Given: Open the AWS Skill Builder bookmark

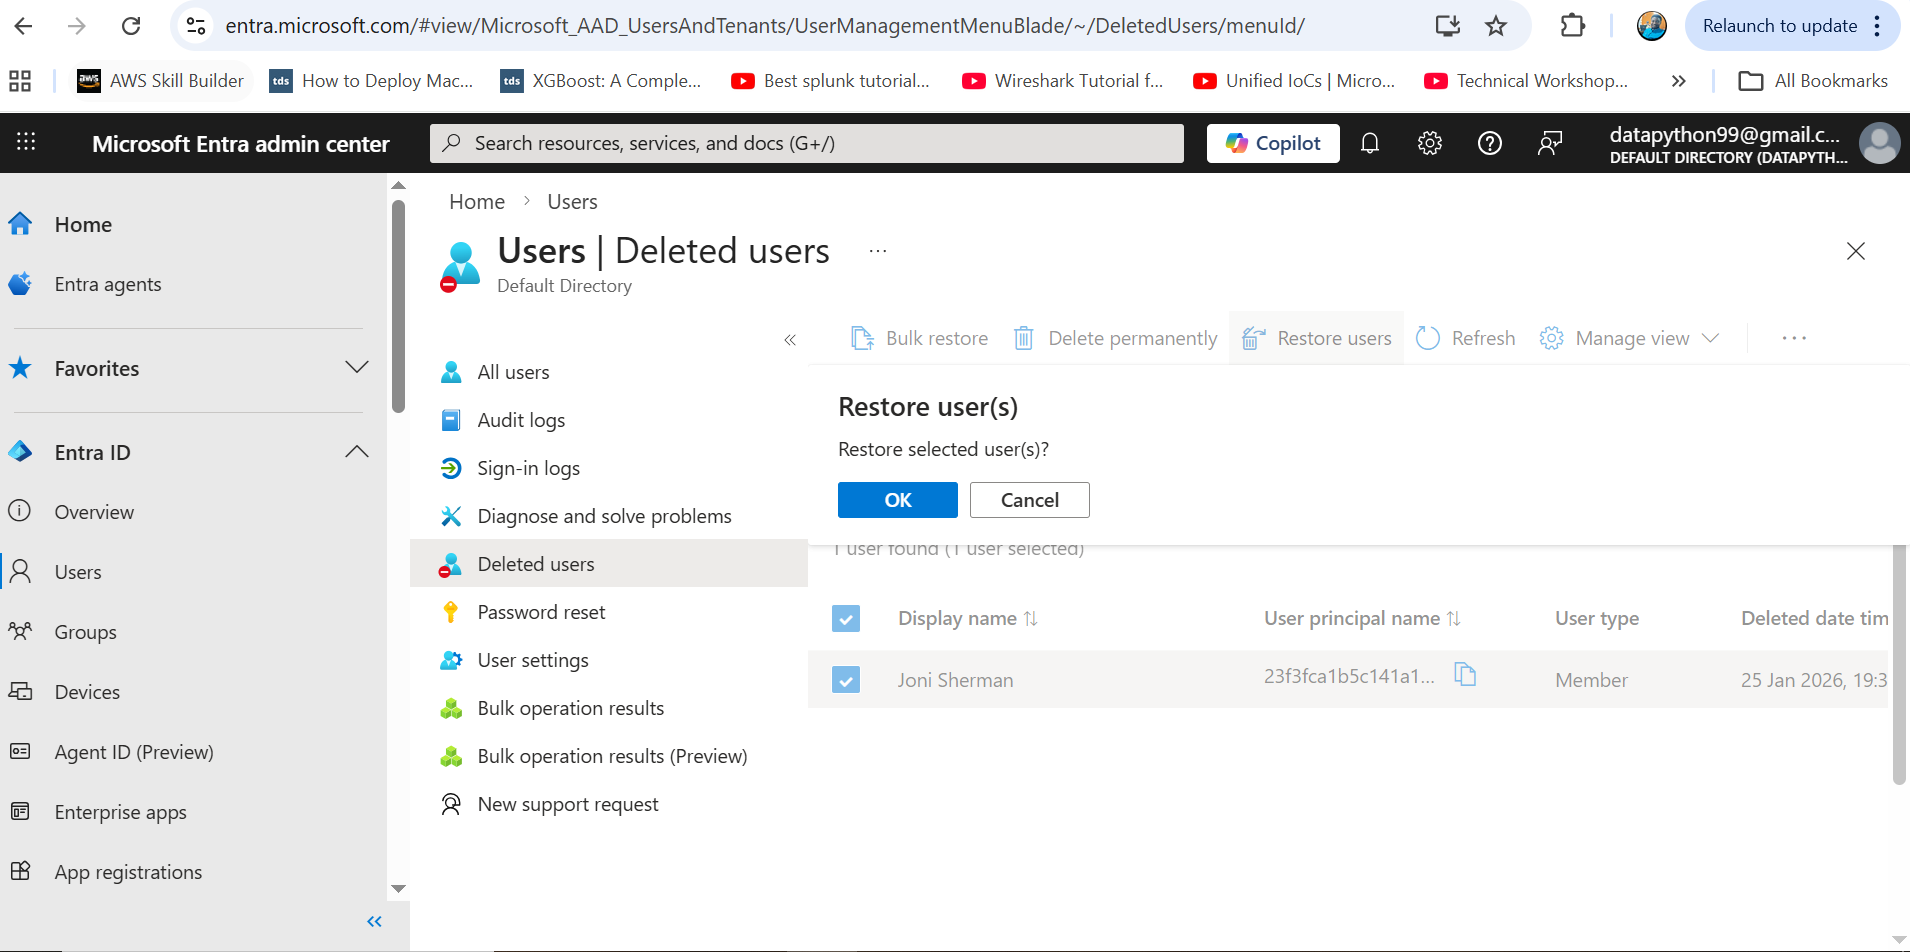Looking at the screenshot, I should point(160,81).
